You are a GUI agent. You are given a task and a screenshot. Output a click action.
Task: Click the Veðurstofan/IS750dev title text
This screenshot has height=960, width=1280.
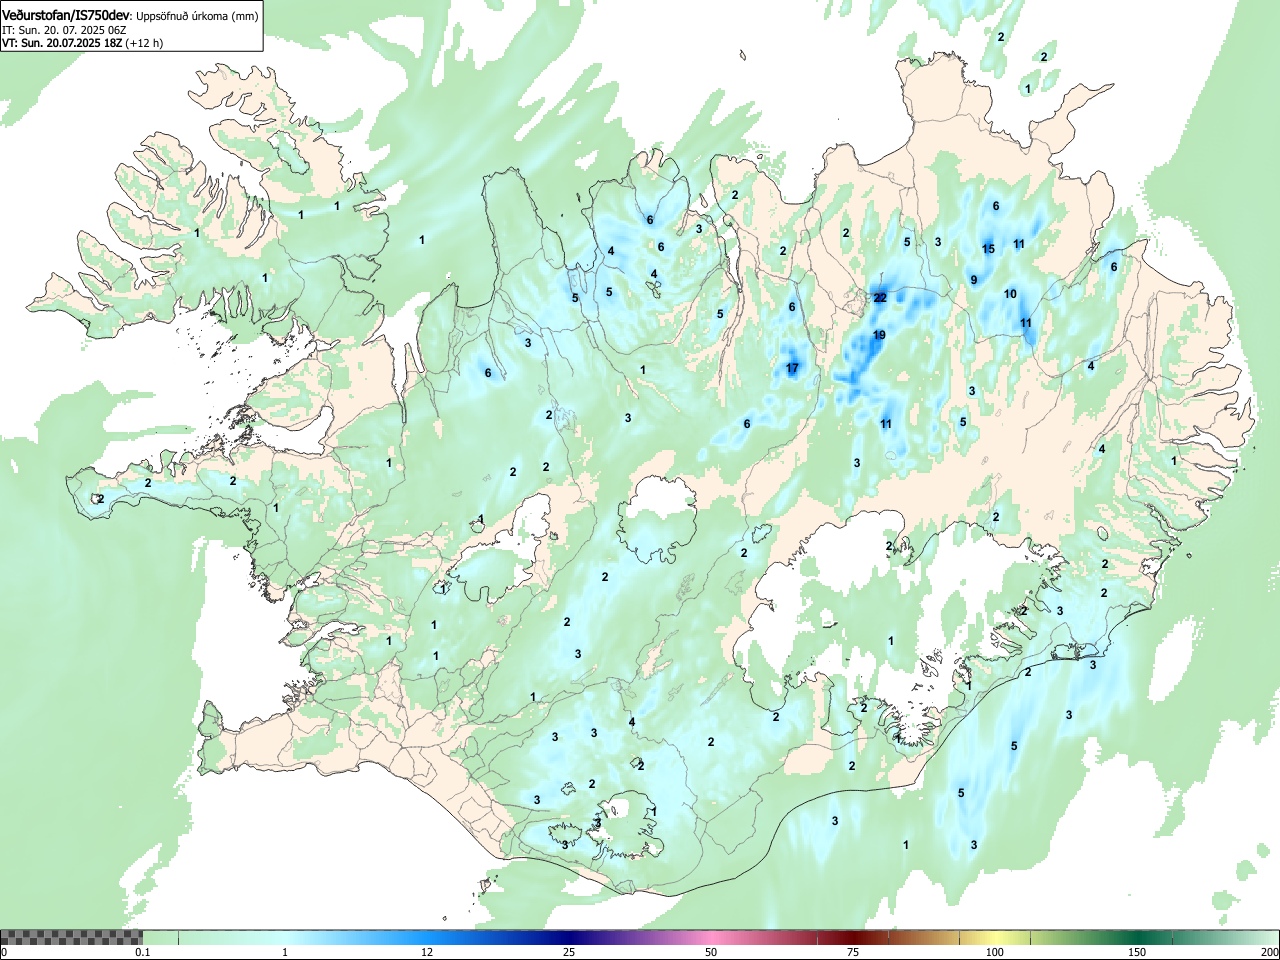66,15
